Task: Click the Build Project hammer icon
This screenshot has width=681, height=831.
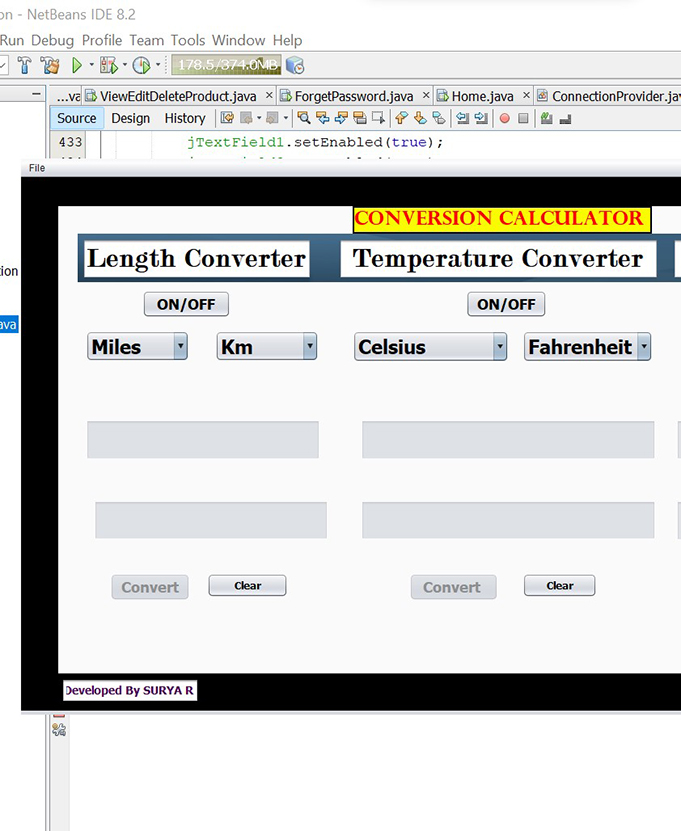Action: (24, 65)
